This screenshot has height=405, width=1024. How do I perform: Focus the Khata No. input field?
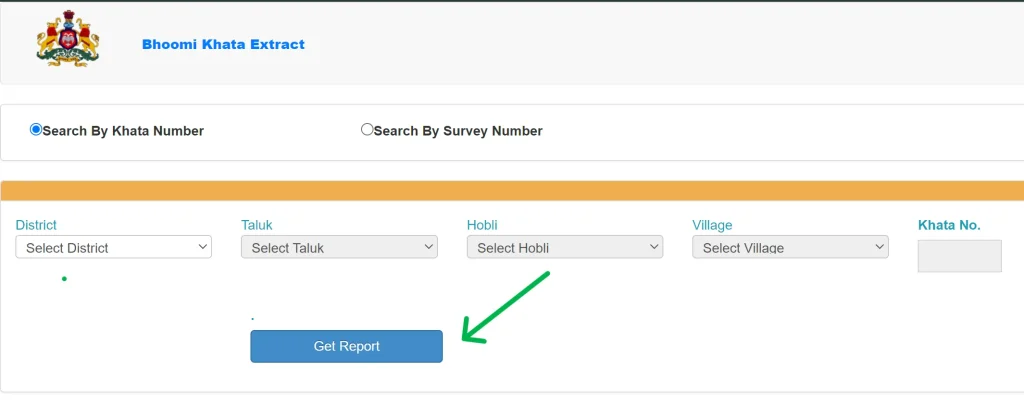(959, 256)
